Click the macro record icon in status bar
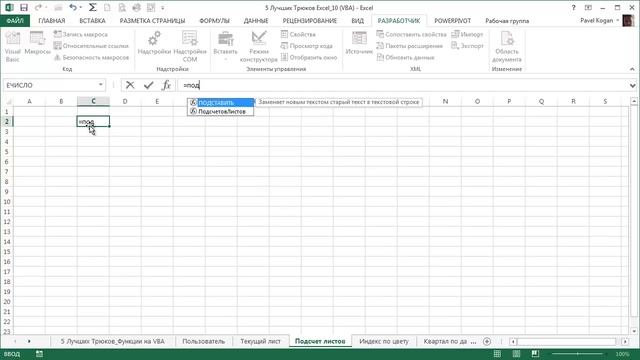640x360 pixels. point(39,354)
